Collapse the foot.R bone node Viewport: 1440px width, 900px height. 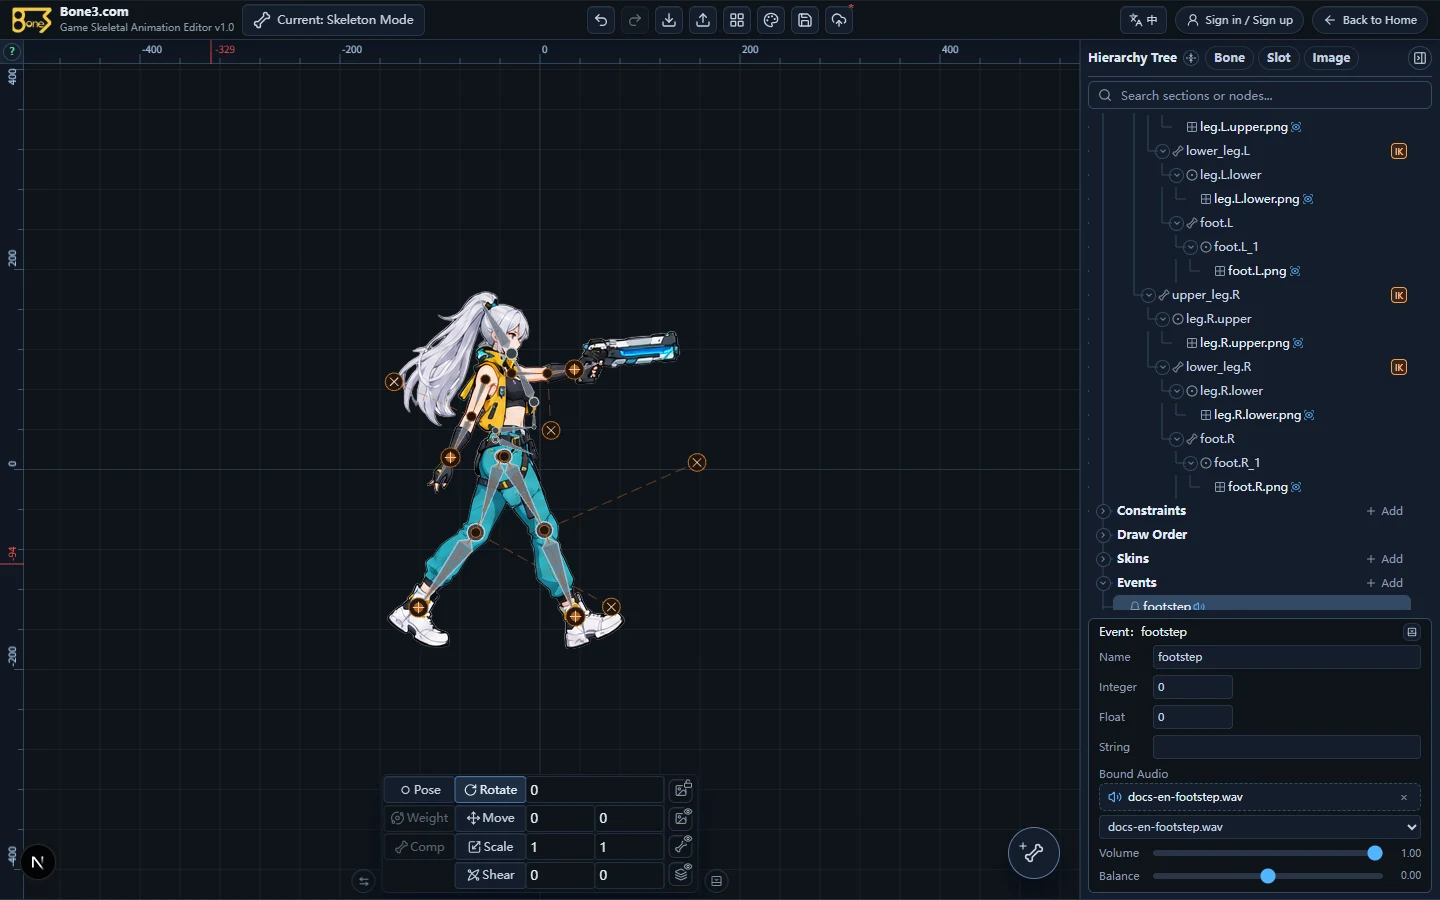tap(1177, 439)
